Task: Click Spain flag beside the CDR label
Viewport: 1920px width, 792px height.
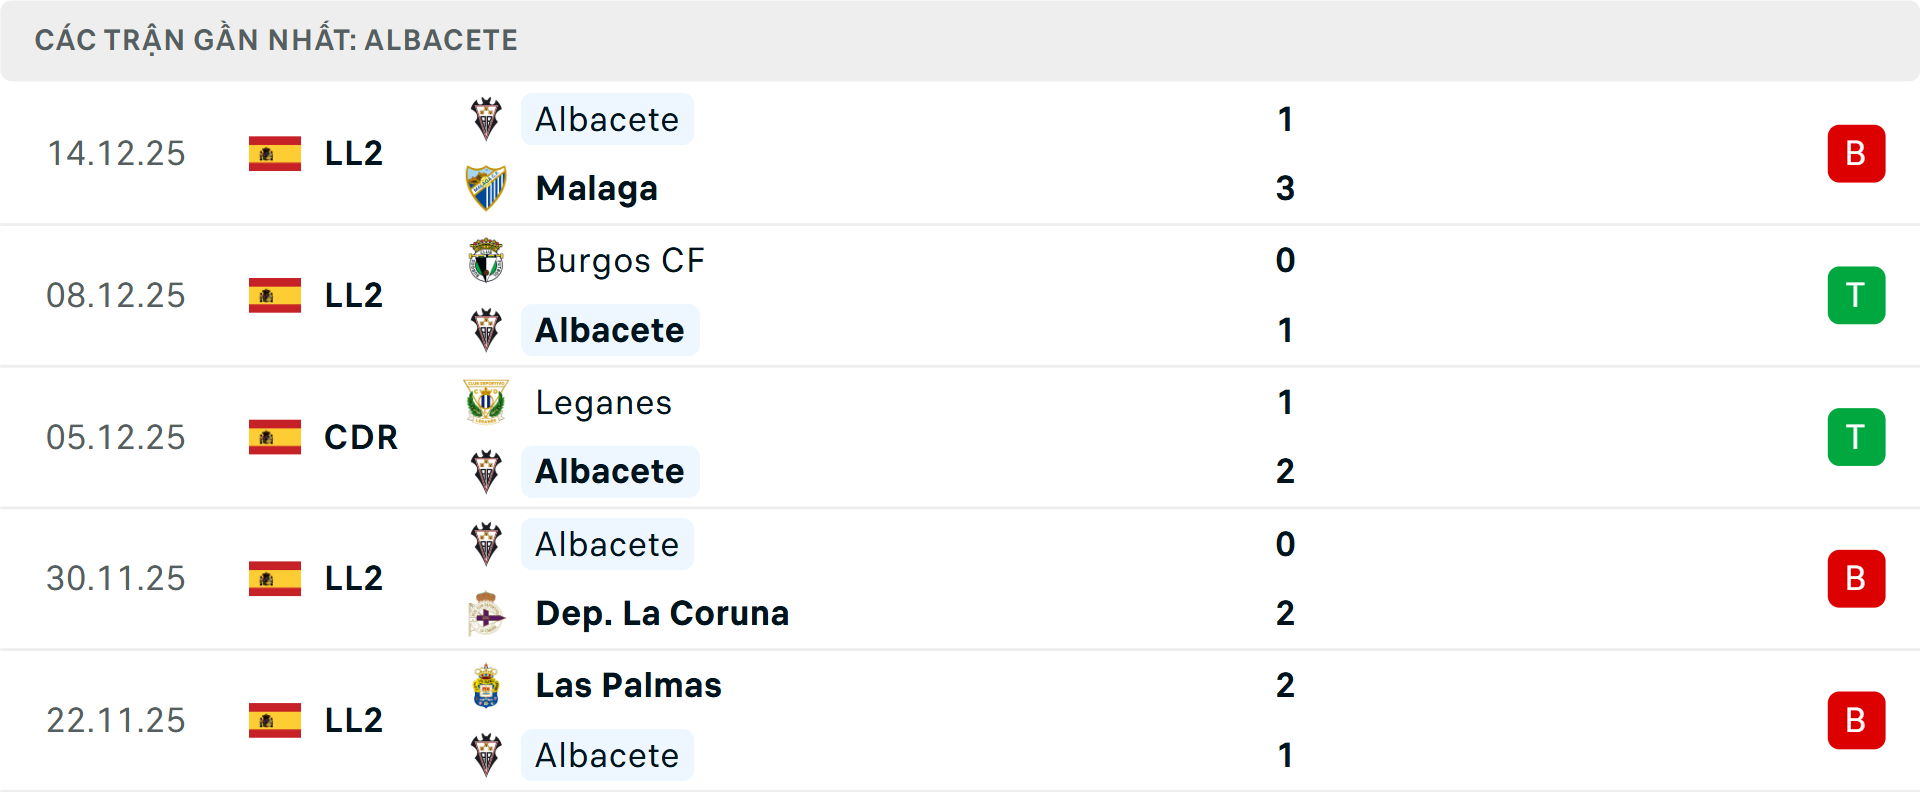Action: (275, 437)
